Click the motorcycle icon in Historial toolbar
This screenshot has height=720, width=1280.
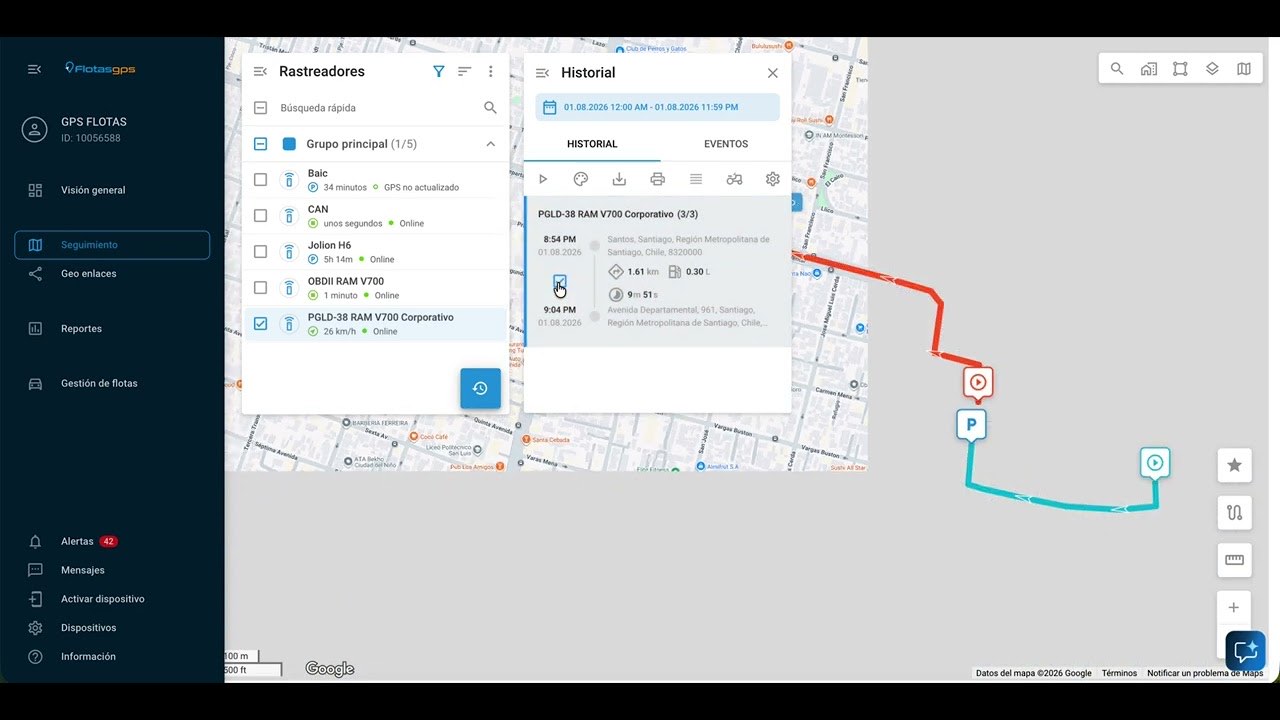[x=734, y=179]
